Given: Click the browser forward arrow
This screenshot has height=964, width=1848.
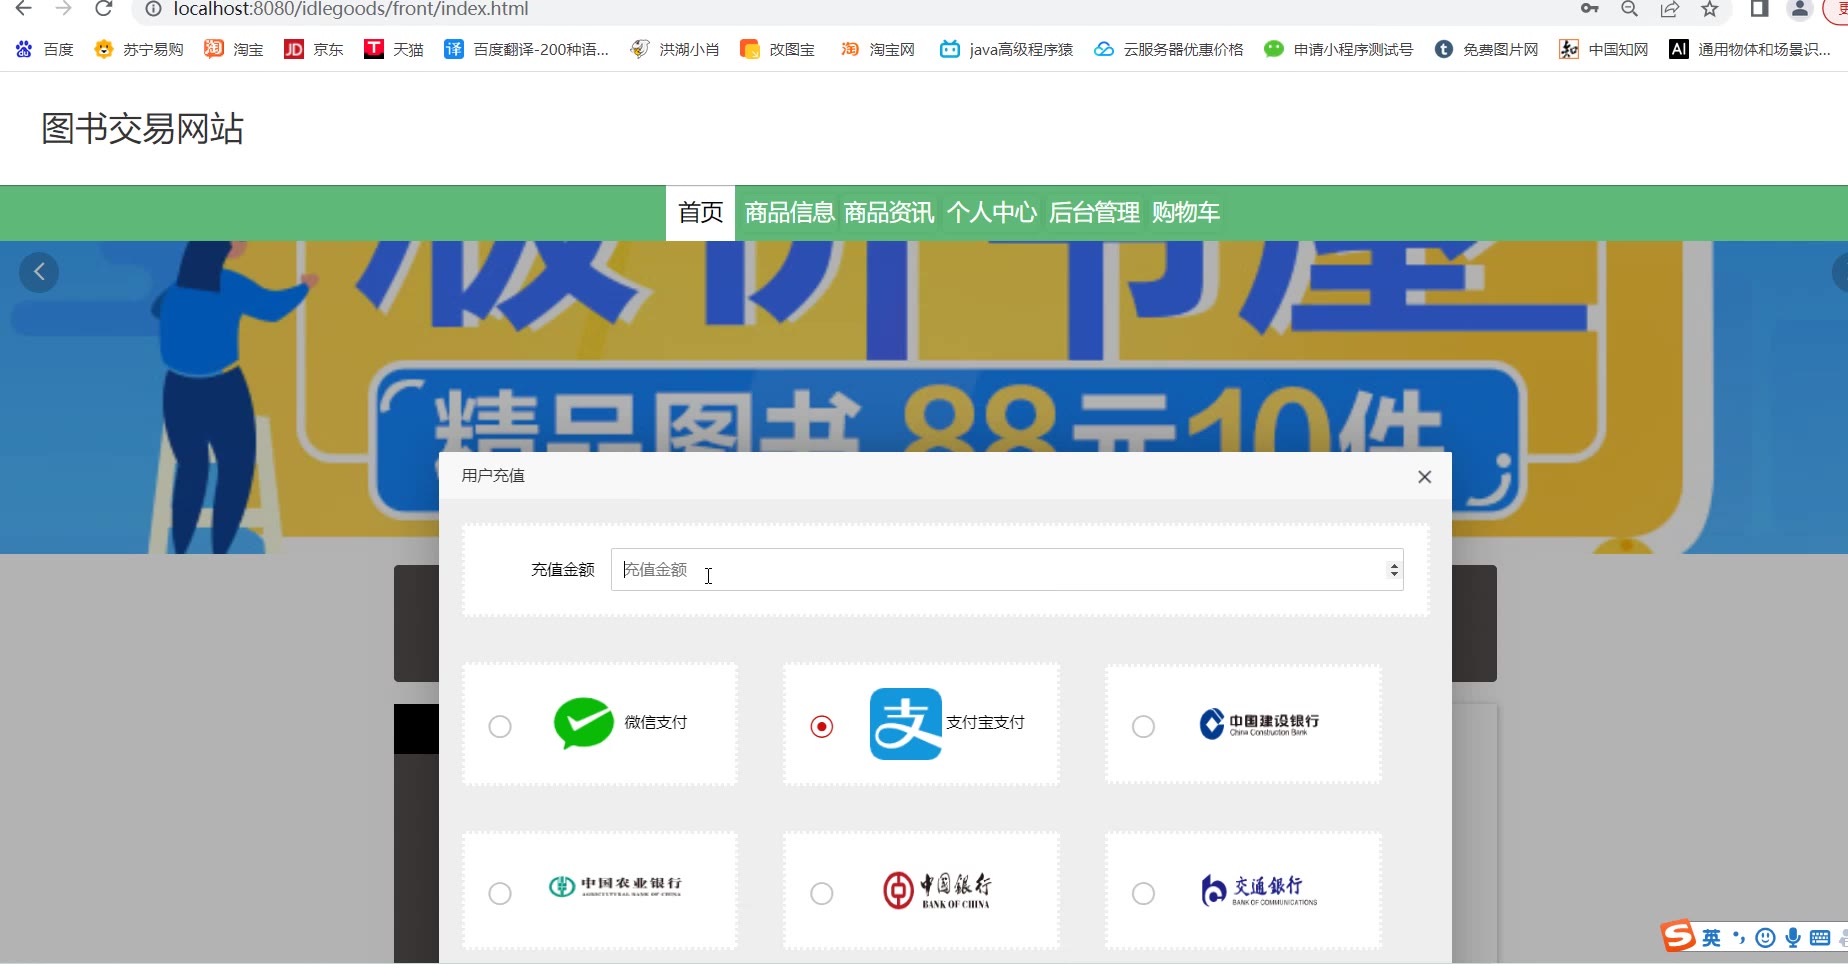Looking at the screenshot, I should (x=64, y=9).
